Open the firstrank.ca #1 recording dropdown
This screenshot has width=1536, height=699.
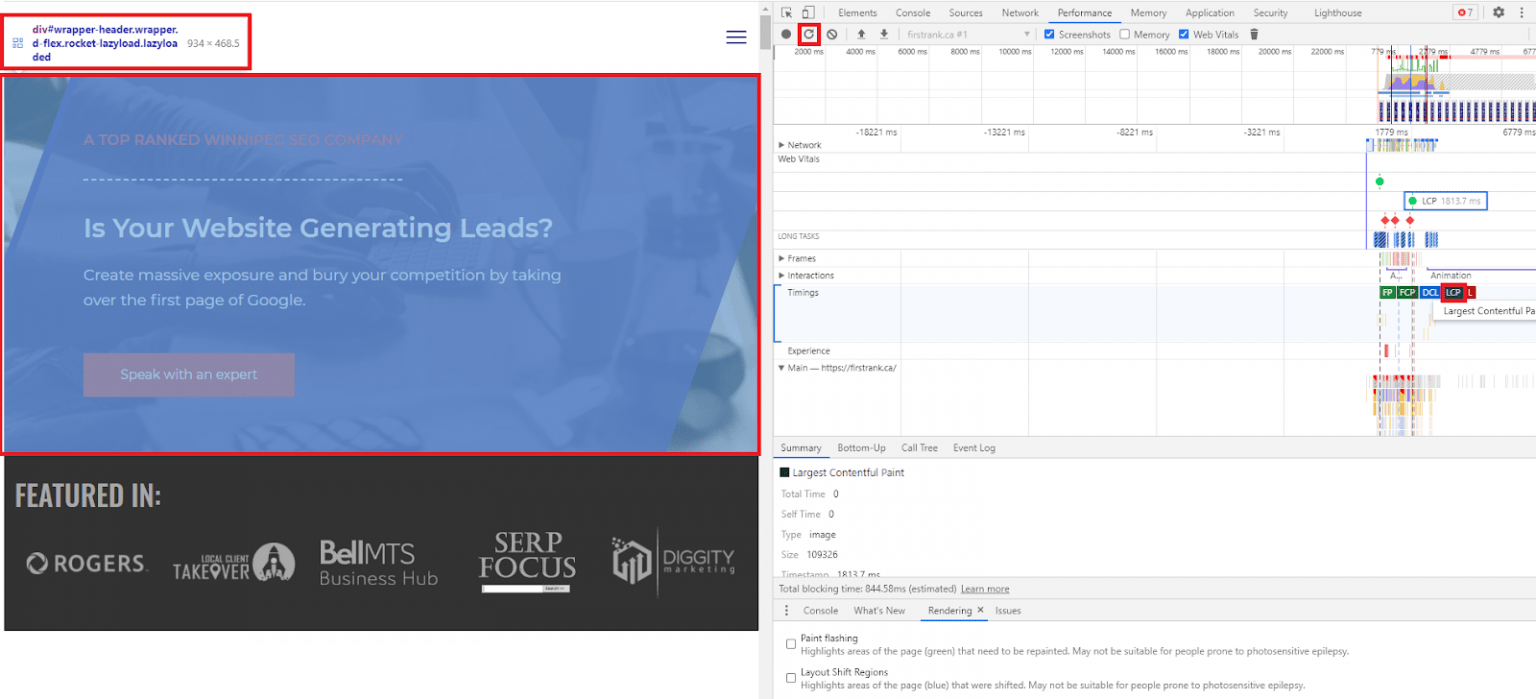click(968, 34)
